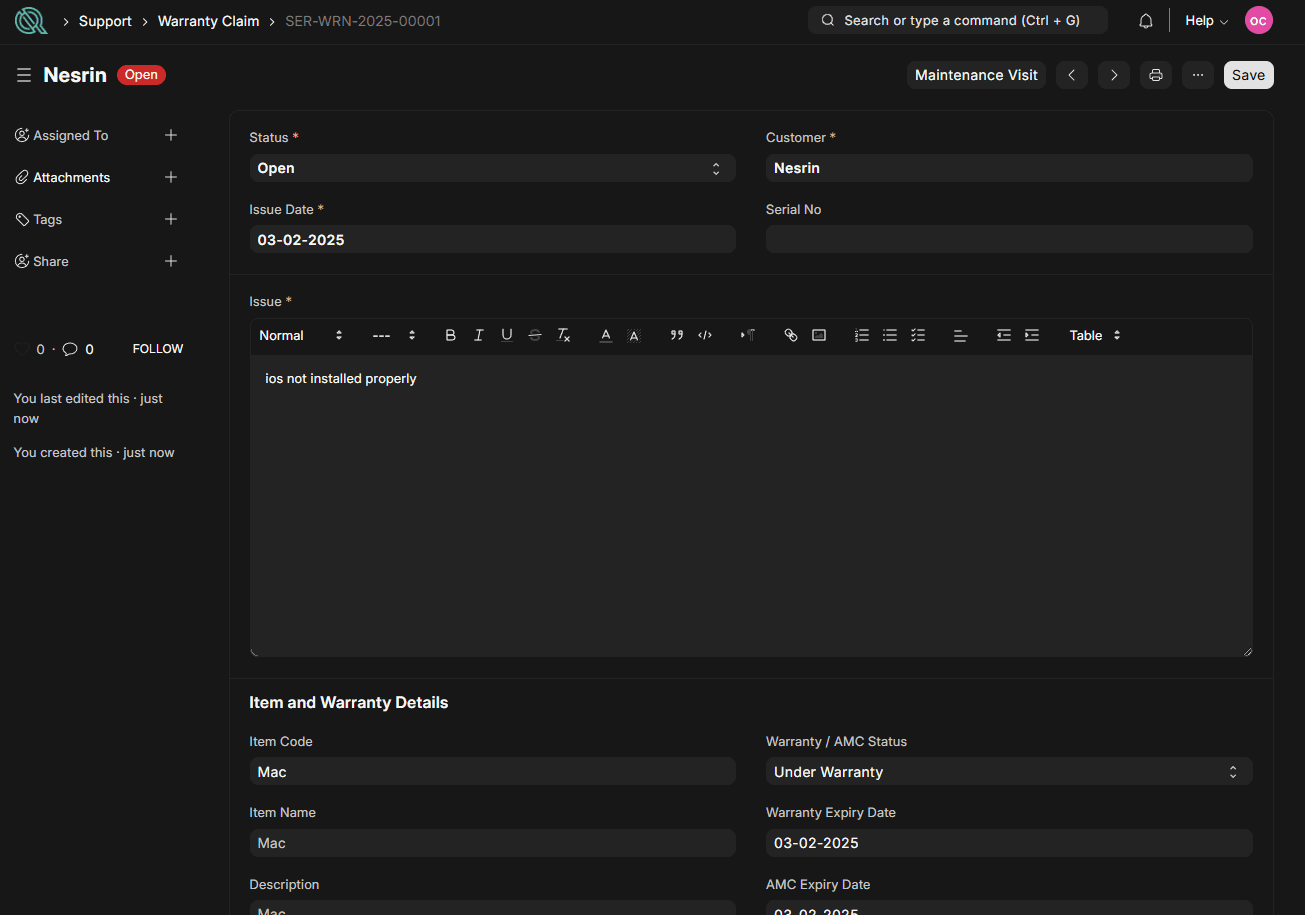Underline text in Issue editor
1305x915 pixels.
(x=507, y=335)
